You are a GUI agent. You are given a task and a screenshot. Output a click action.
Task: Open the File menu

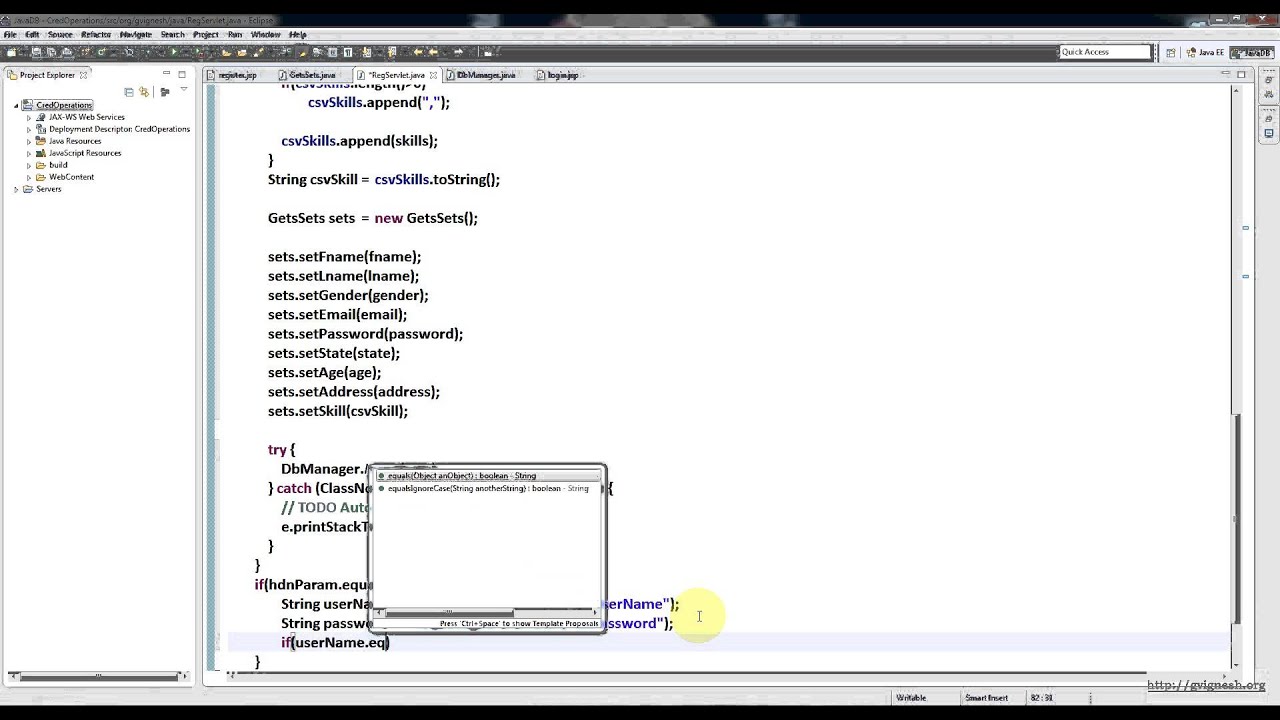[10, 34]
